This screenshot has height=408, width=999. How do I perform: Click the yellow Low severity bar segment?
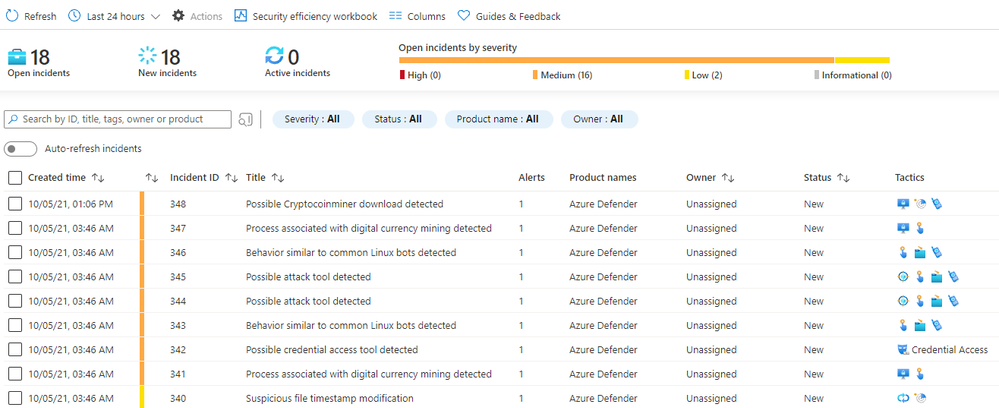862,60
